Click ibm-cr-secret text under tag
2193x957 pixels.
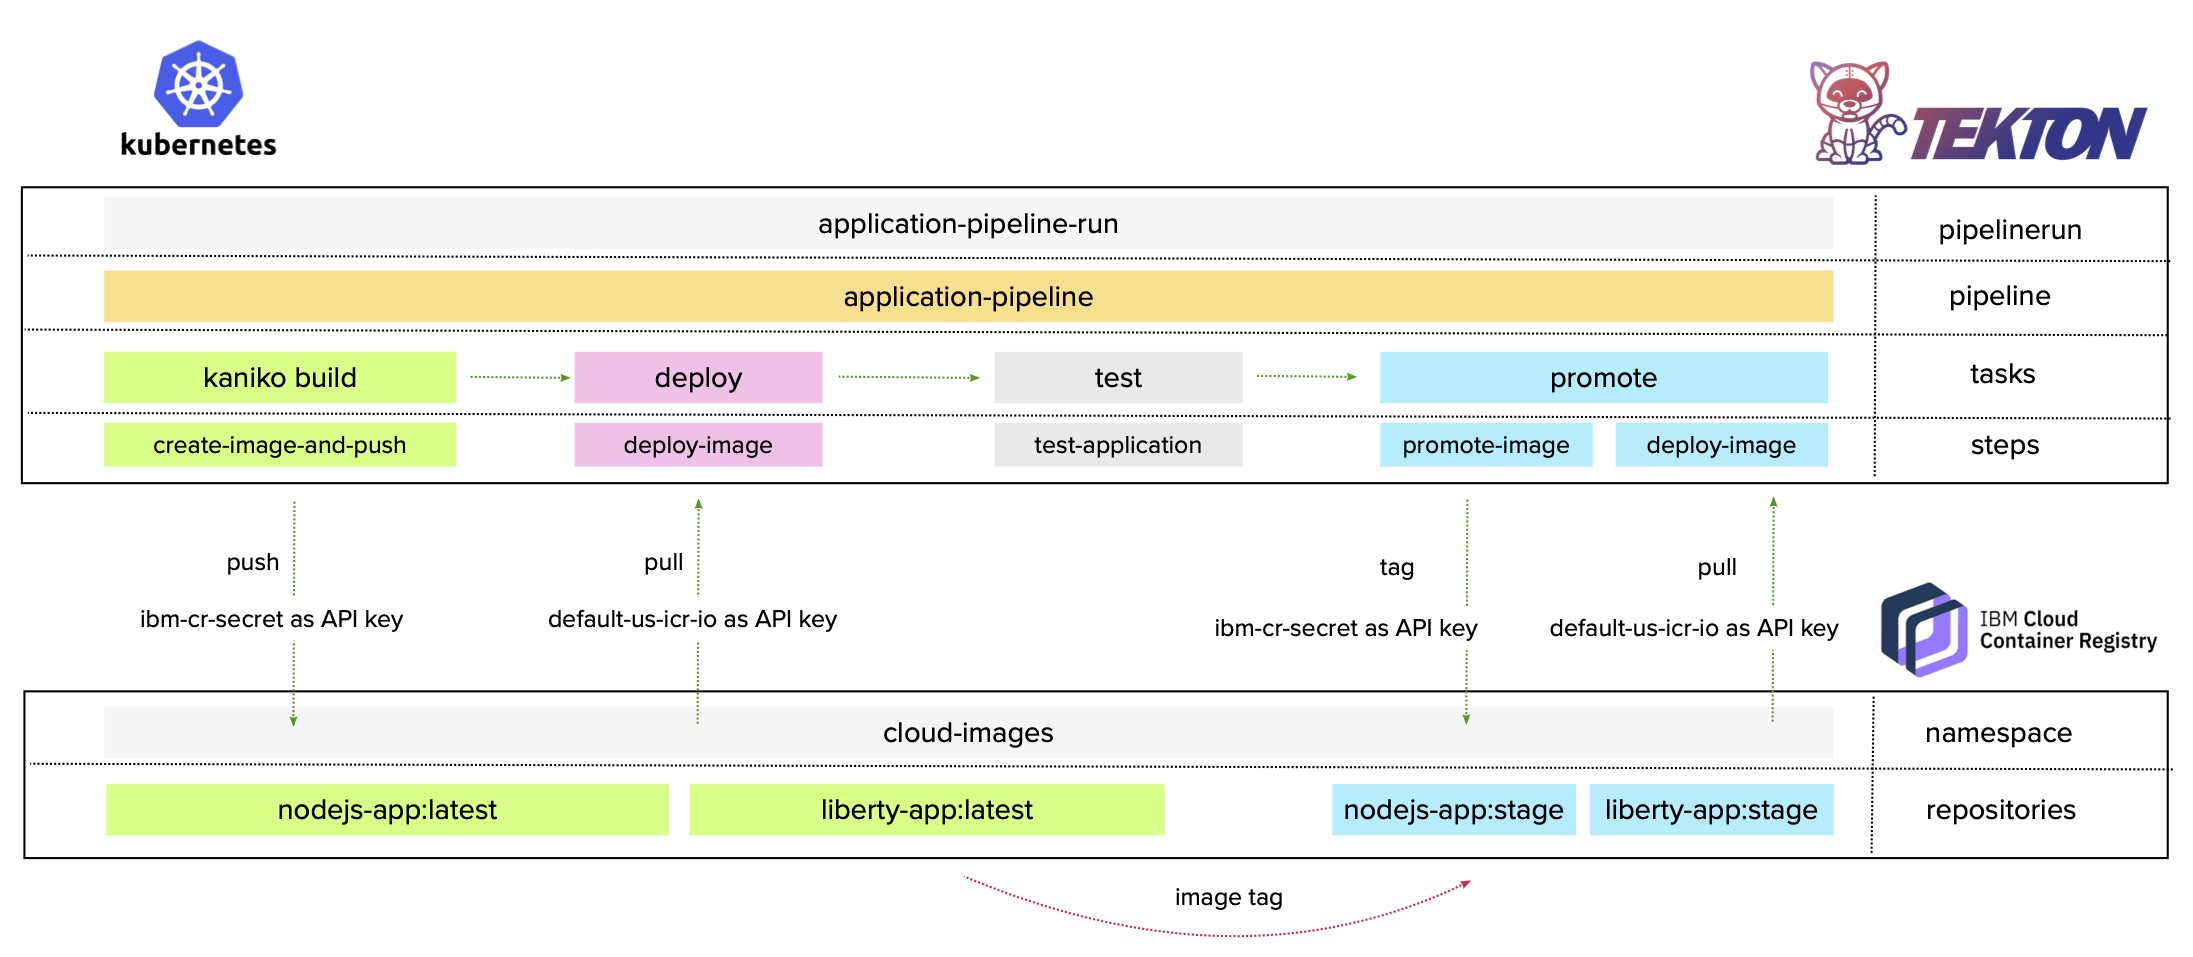[1346, 628]
